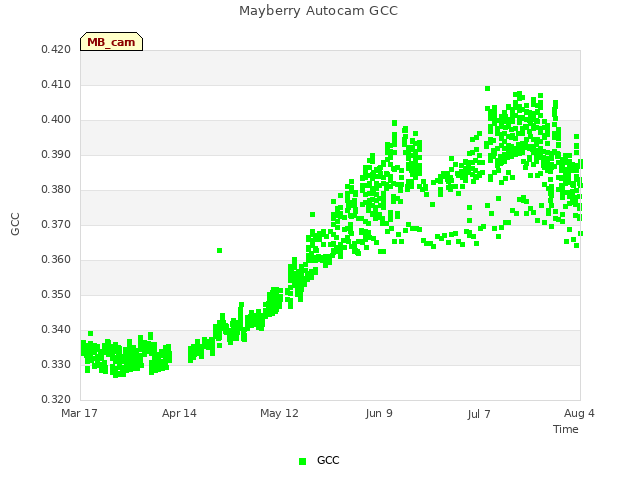The width and height of the screenshot is (640, 480).
Task: Click the vertical GCC axis title
Action: pyautogui.click(x=15, y=224)
